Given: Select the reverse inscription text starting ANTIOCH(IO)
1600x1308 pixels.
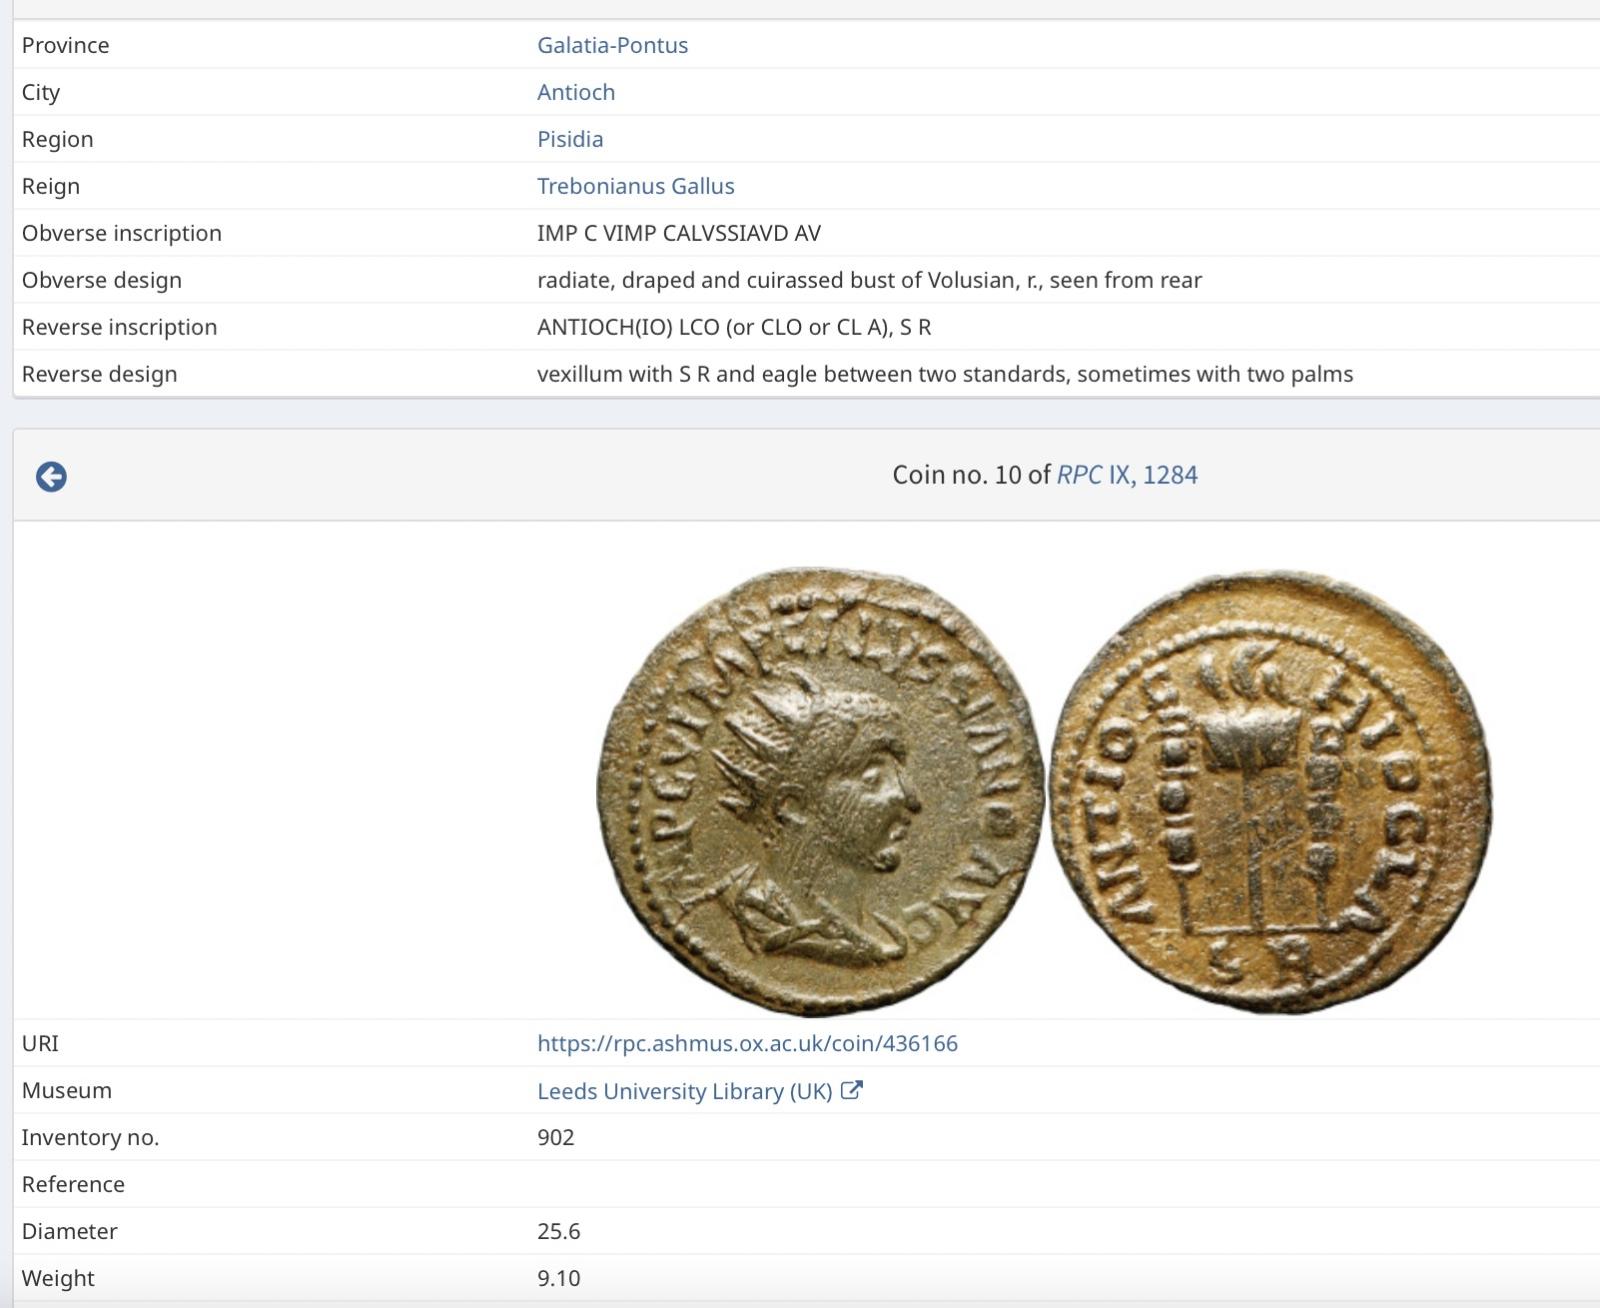Looking at the screenshot, I should (x=733, y=327).
